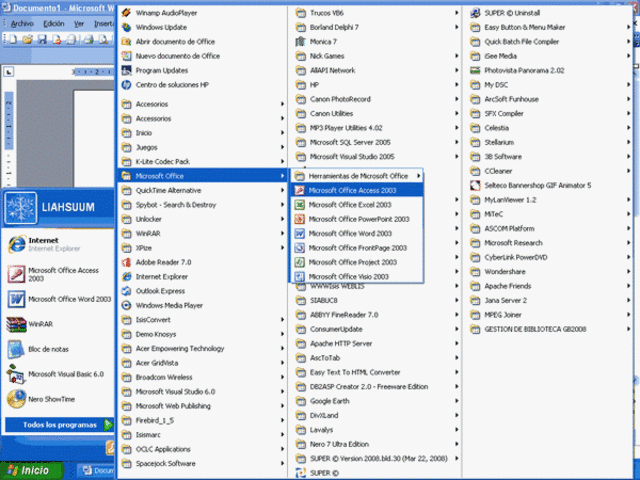Screen dimensions: 640x480
Task: Expand the Accesorios folder
Action: 202,104
